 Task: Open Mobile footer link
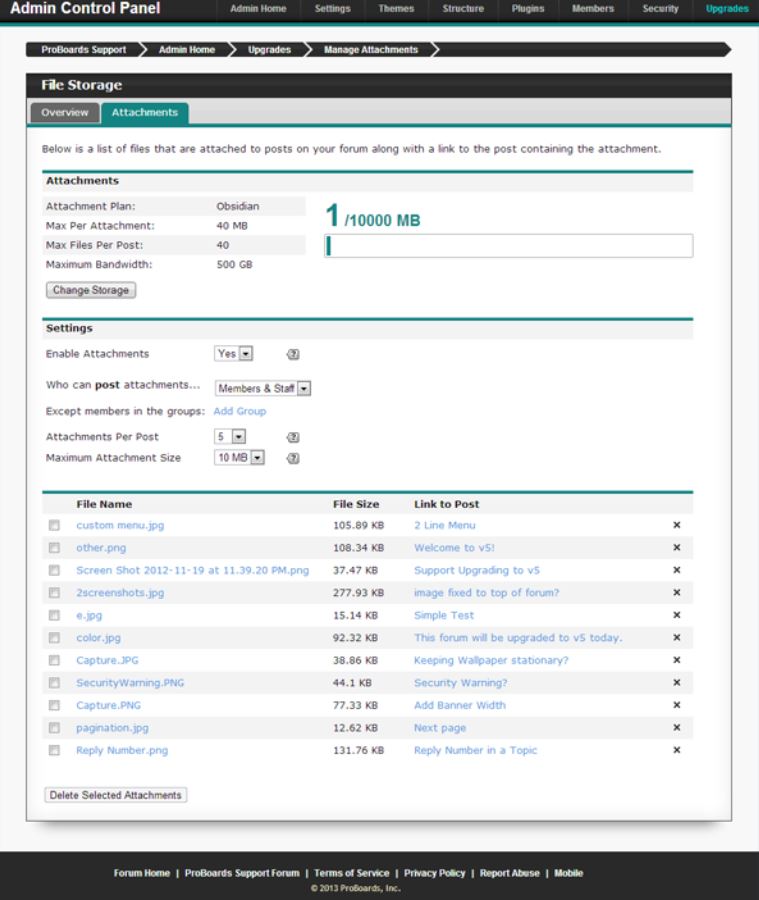[x=568, y=873]
